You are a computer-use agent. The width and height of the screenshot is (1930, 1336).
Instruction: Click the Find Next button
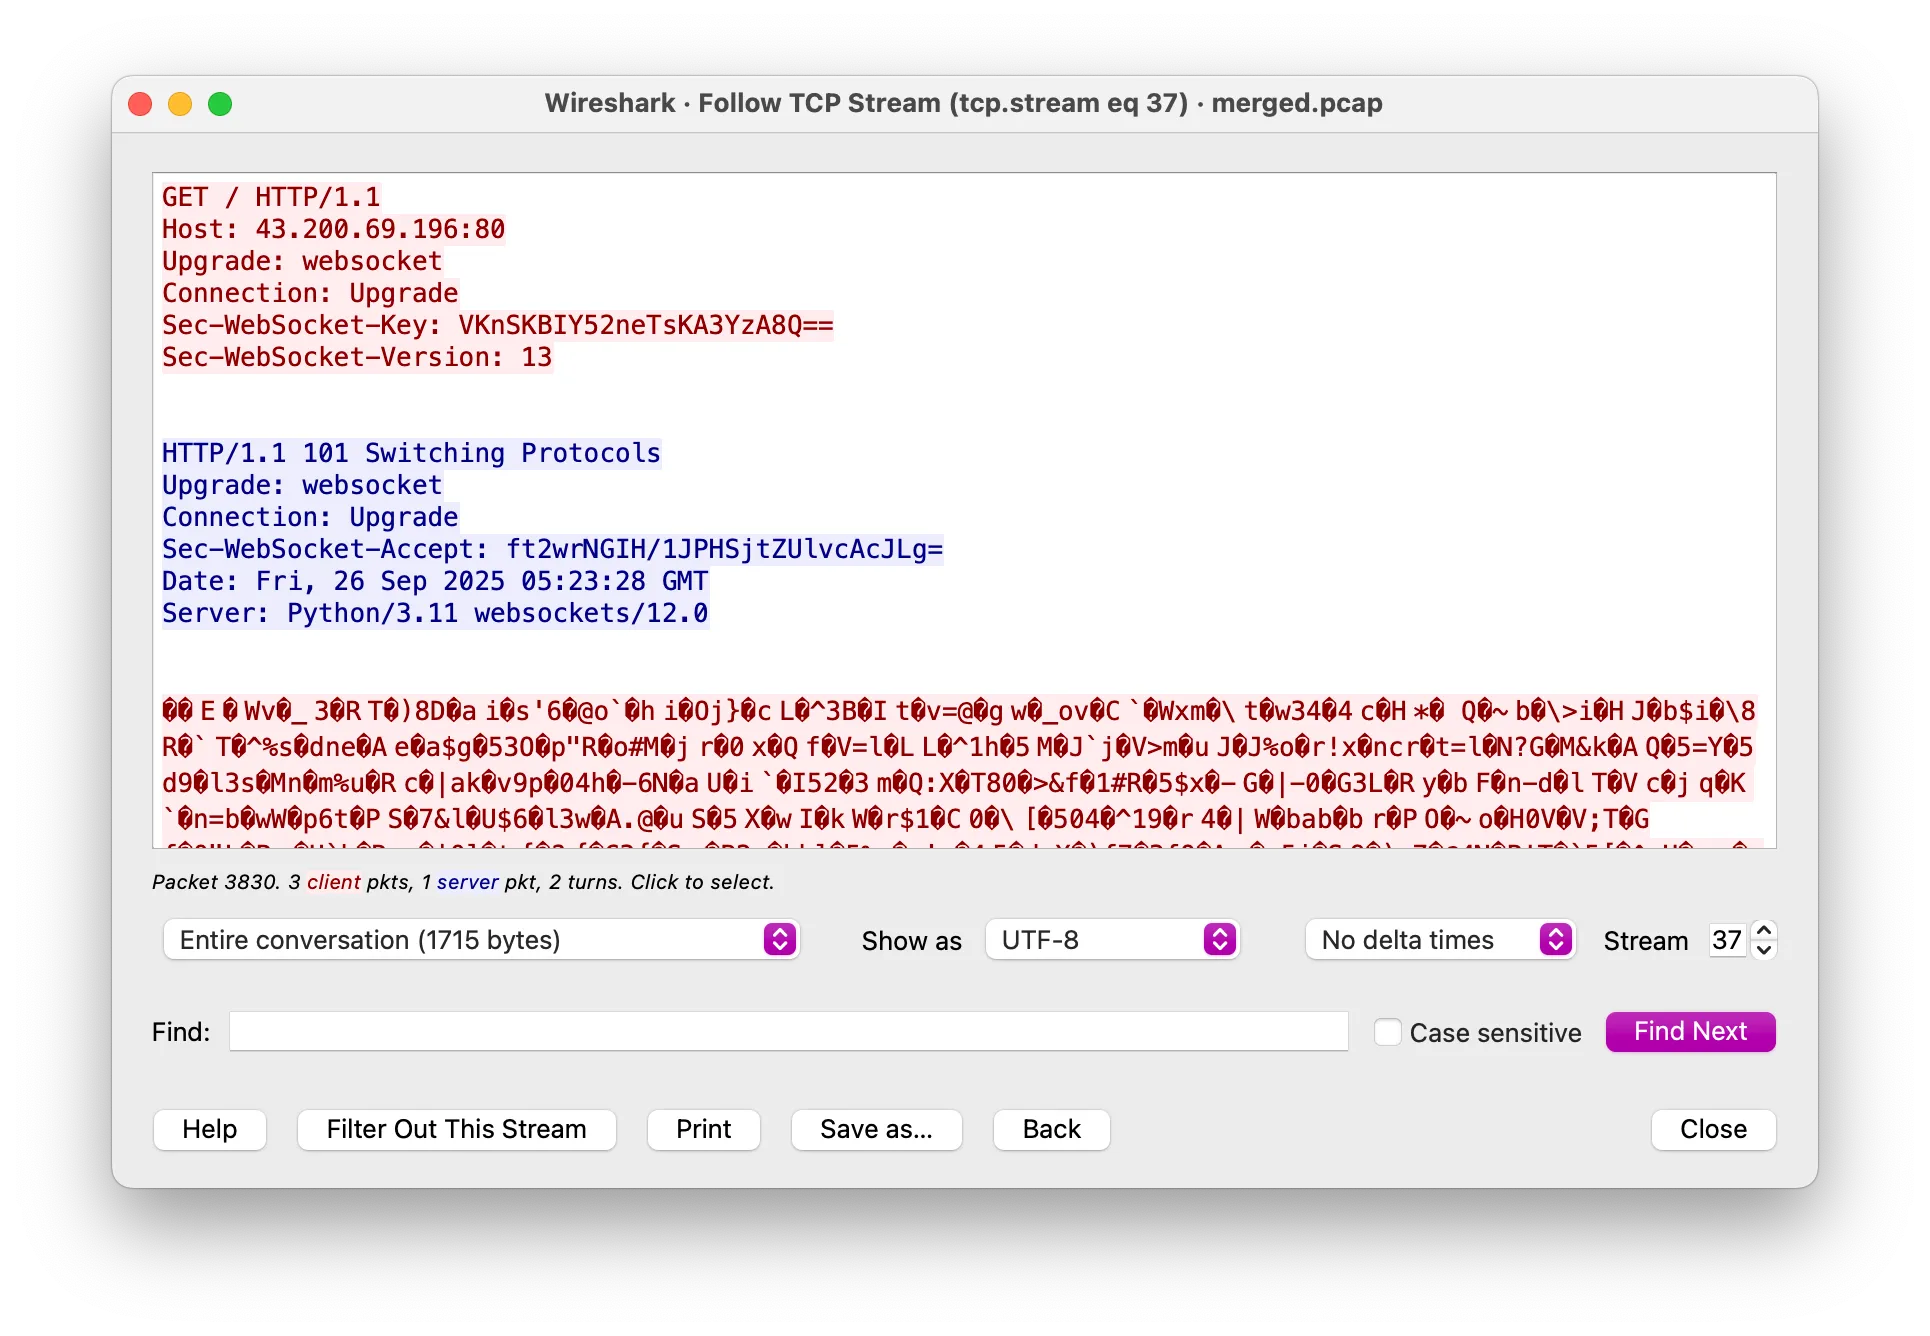click(1689, 1031)
